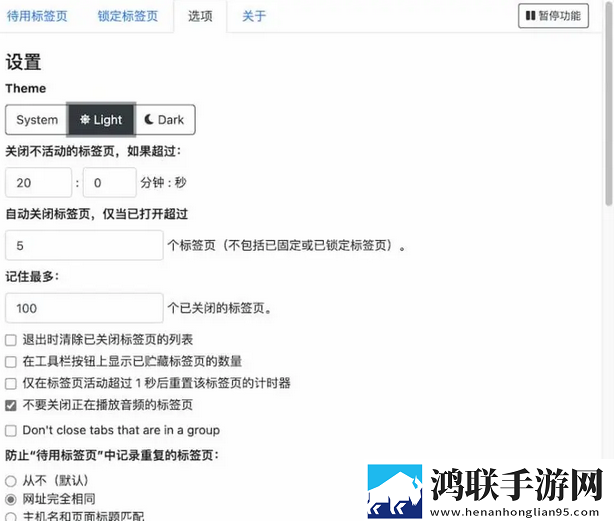This screenshot has height=524, width=614.
Task: Click the Theme label
Action: tap(25, 89)
